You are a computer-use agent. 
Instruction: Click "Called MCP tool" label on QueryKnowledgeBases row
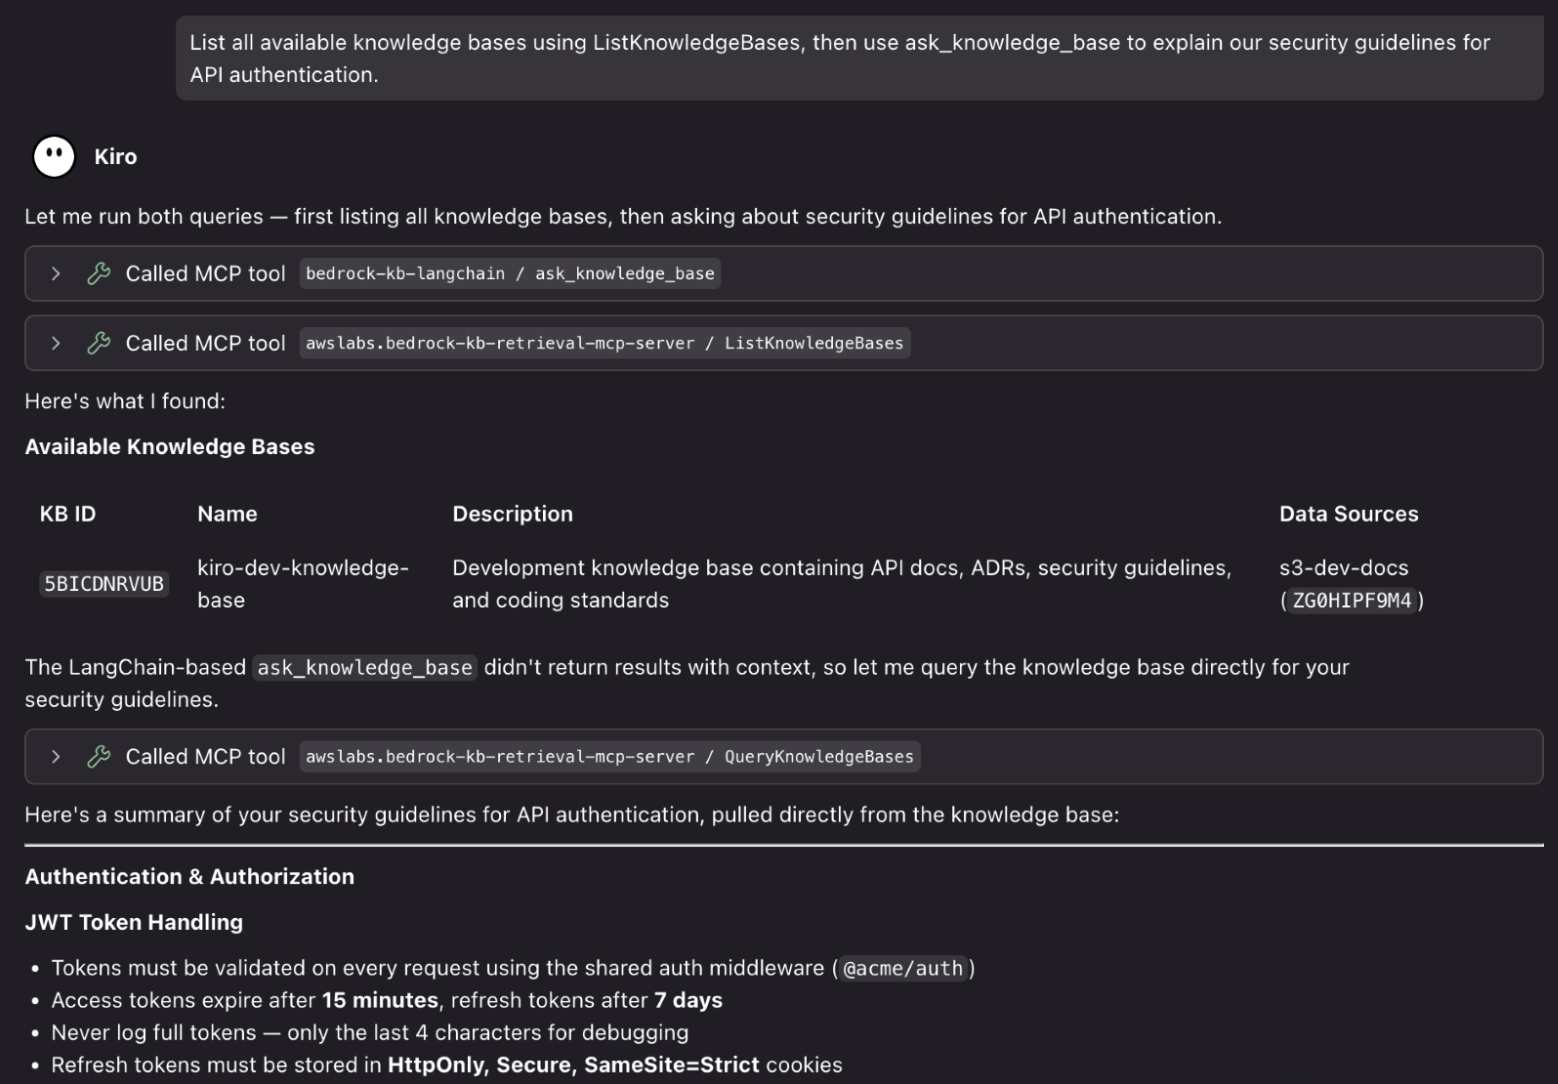pyautogui.click(x=205, y=756)
